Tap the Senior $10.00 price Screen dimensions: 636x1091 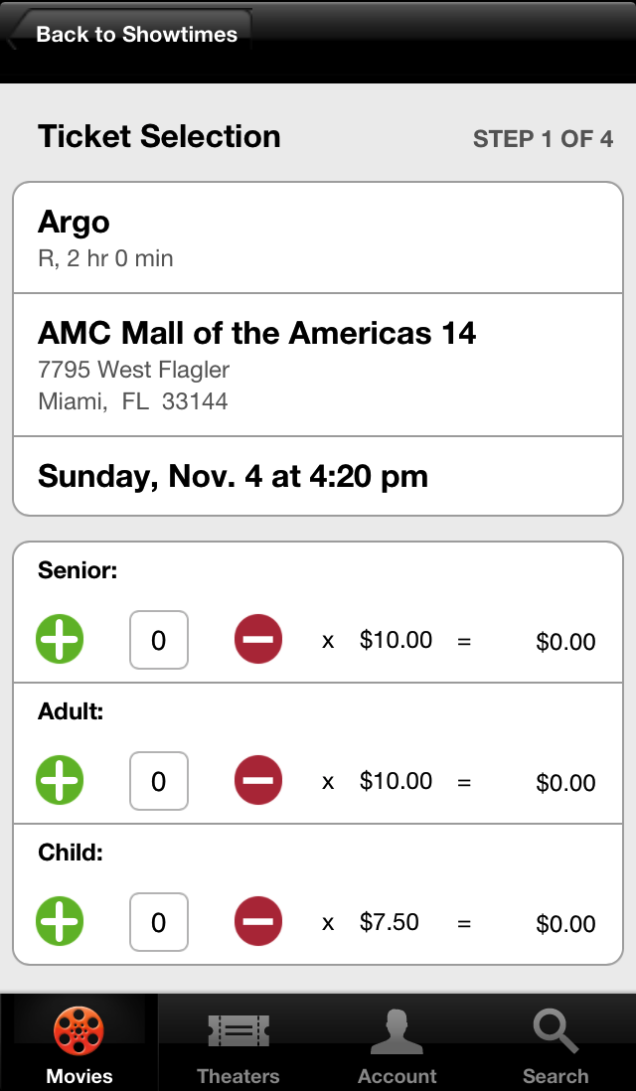click(396, 639)
